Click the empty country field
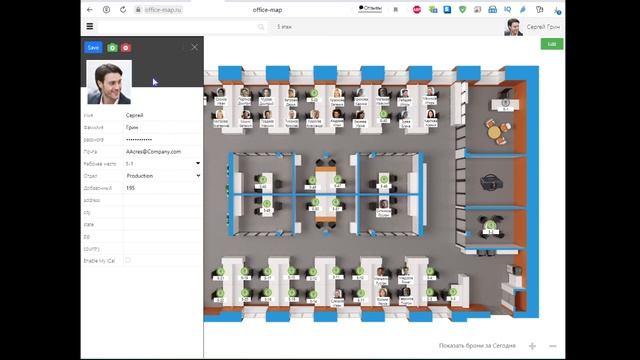 [163, 249]
